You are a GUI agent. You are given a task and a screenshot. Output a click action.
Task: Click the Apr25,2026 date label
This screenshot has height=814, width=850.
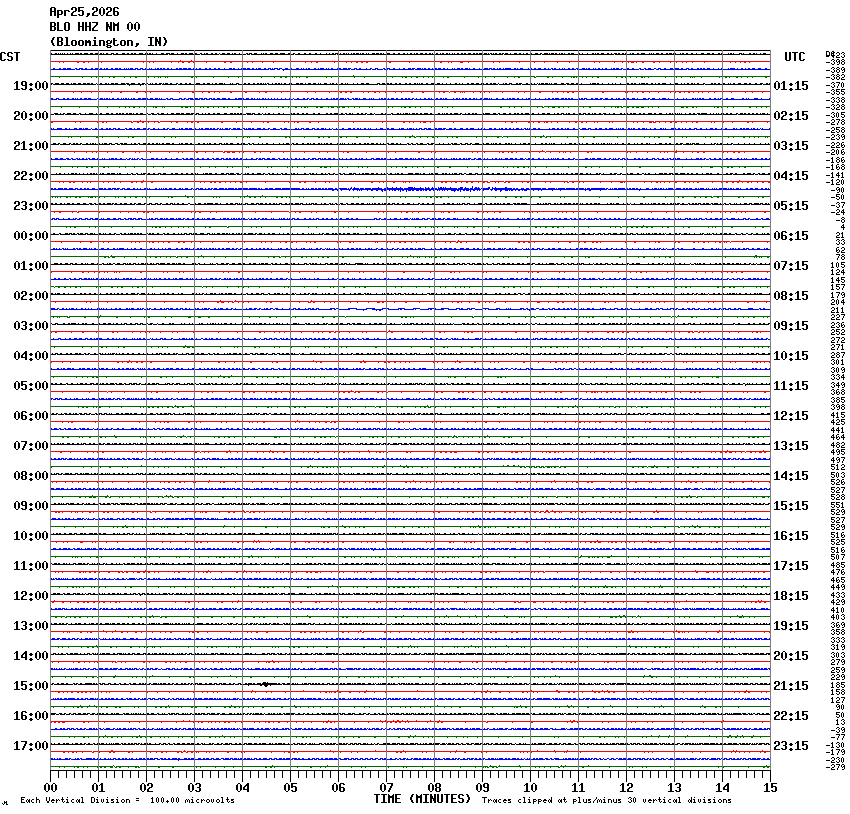point(84,11)
